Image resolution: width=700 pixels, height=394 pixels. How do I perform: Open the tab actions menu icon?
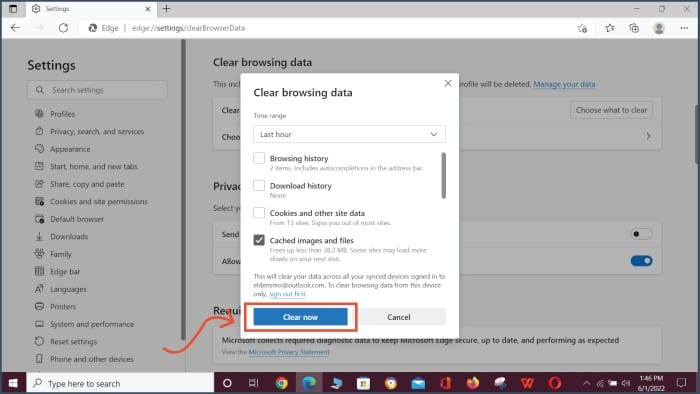(x=13, y=8)
